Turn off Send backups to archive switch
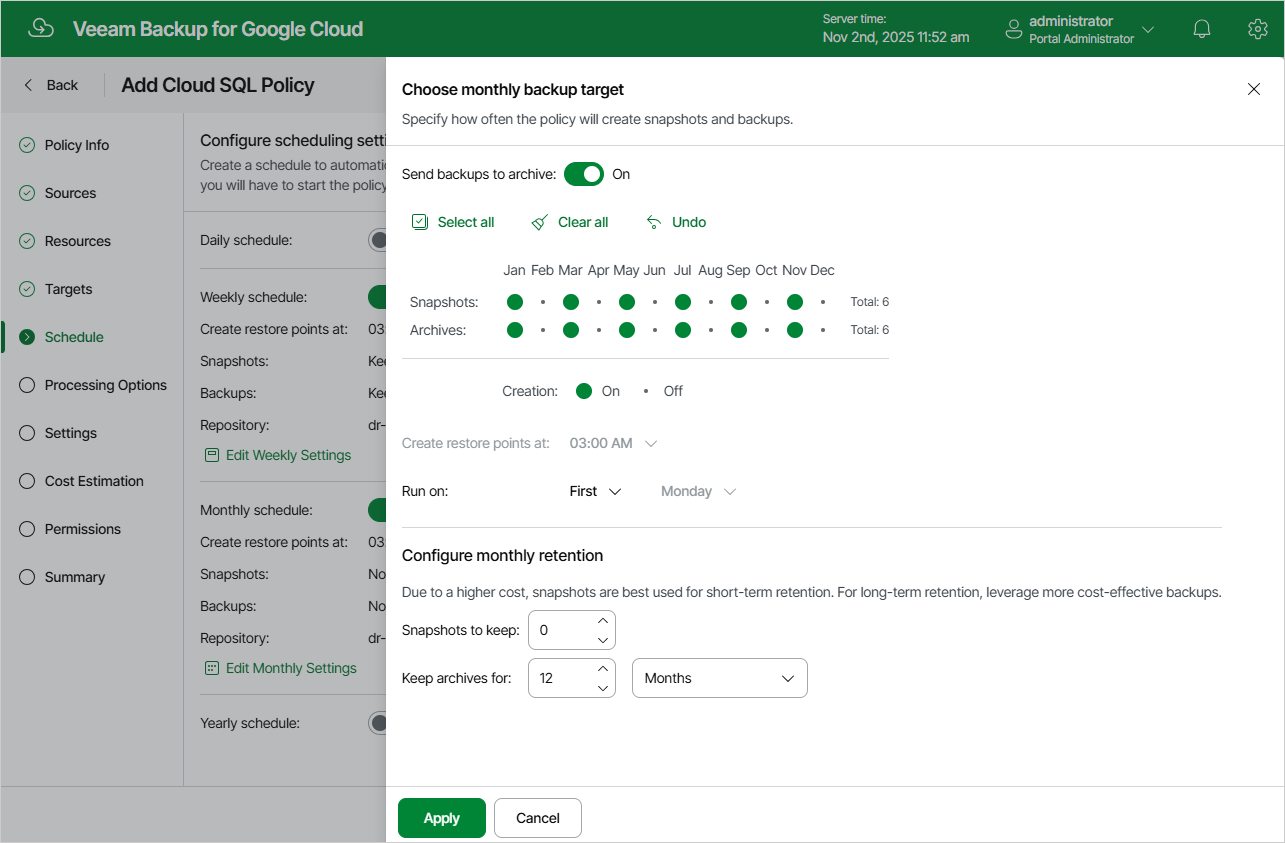The height and width of the screenshot is (843, 1285). click(584, 174)
